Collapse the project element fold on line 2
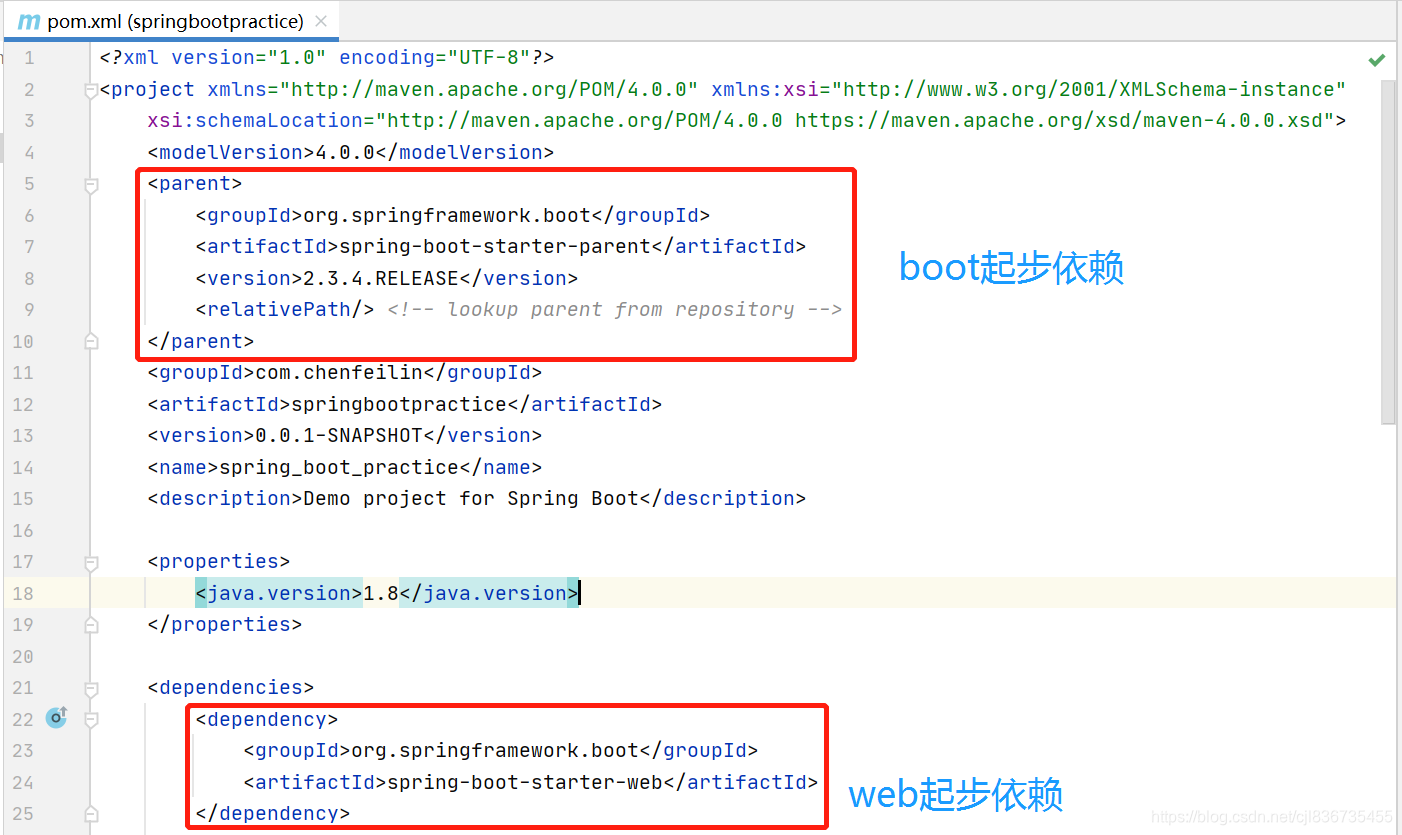1402x835 pixels. [91, 91]
